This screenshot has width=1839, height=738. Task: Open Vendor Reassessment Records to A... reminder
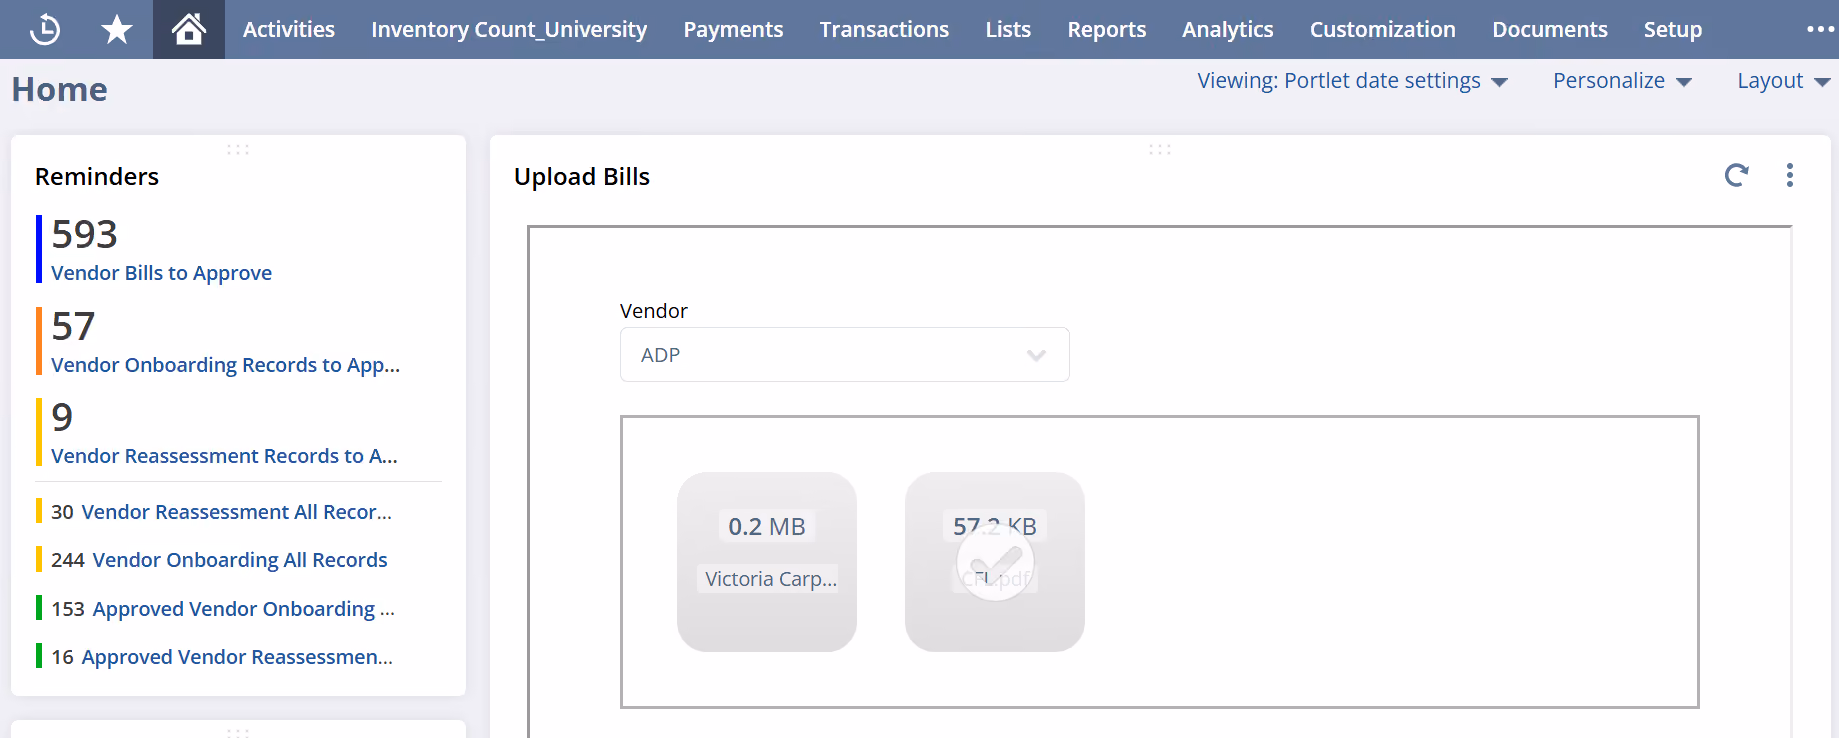coord(224,456)
